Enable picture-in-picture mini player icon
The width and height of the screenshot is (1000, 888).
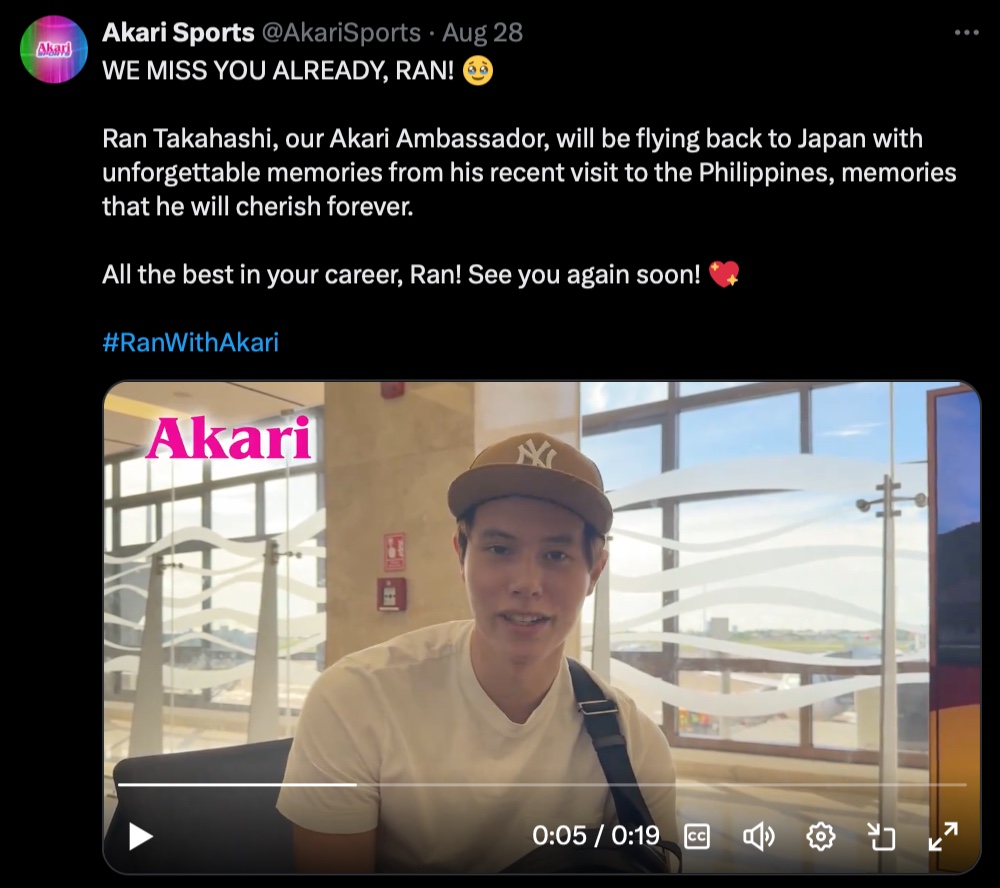point(881,836)
